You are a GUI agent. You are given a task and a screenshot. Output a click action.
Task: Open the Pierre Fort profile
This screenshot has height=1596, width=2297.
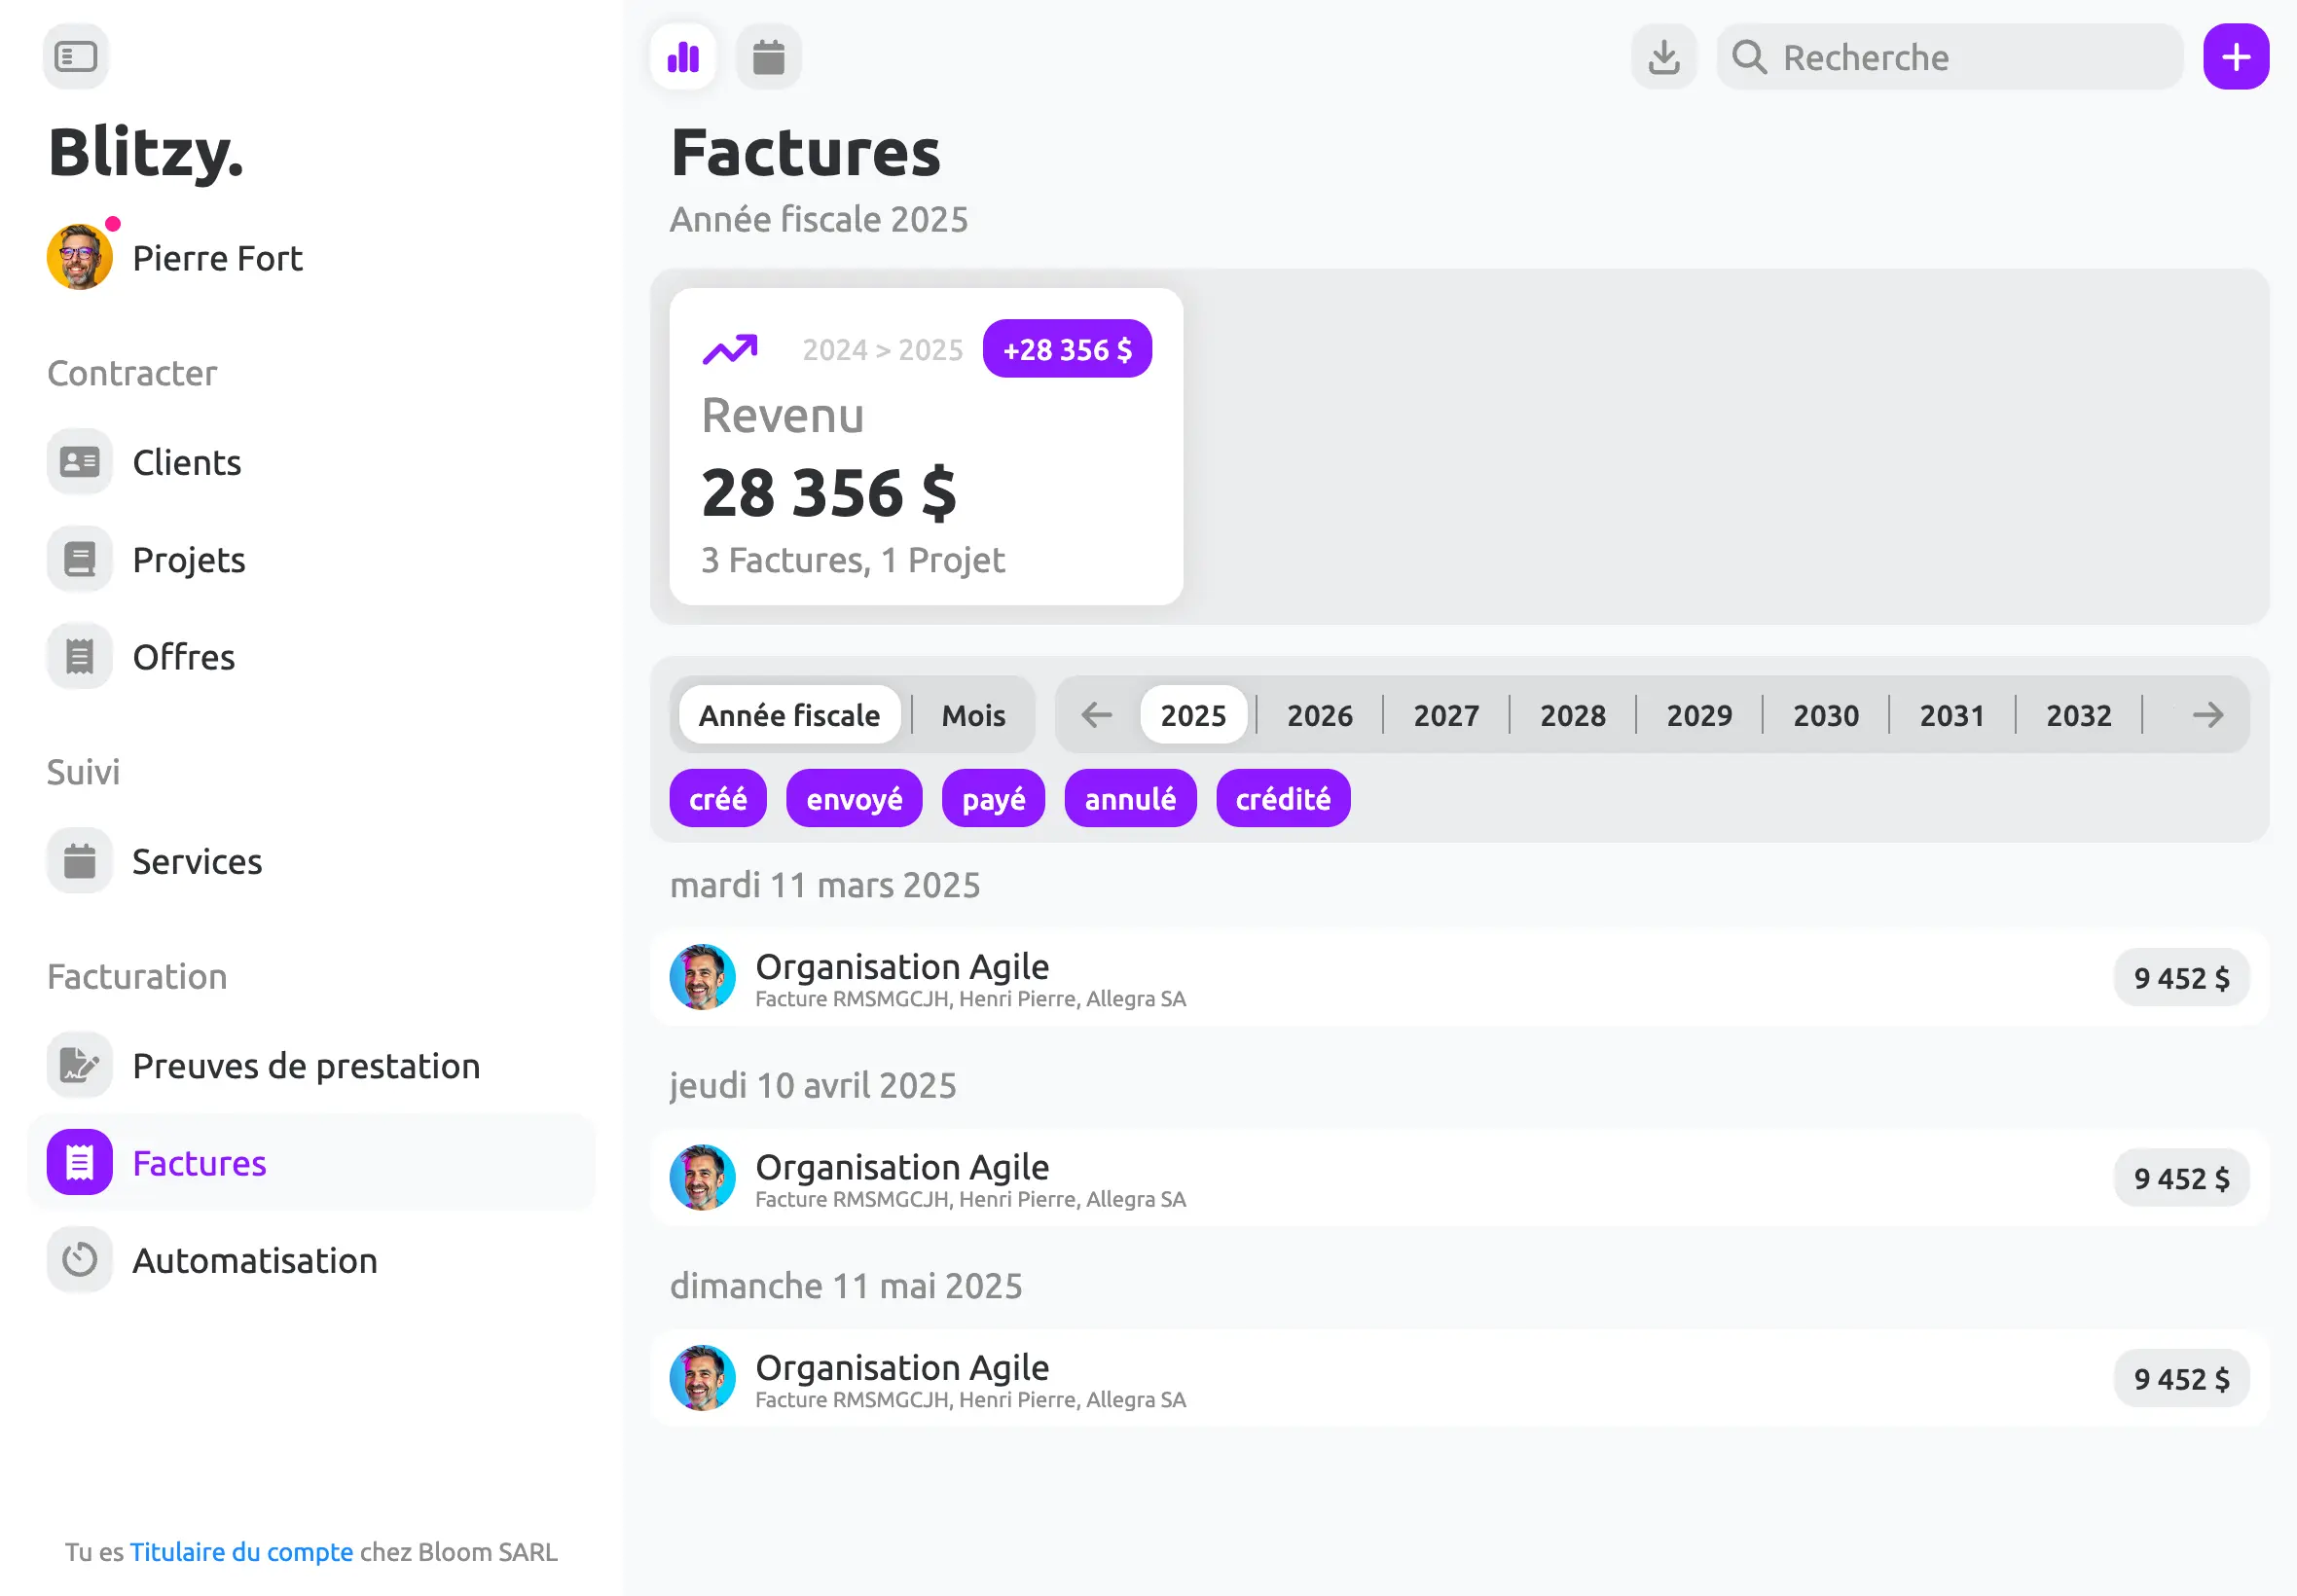point(175,257)
